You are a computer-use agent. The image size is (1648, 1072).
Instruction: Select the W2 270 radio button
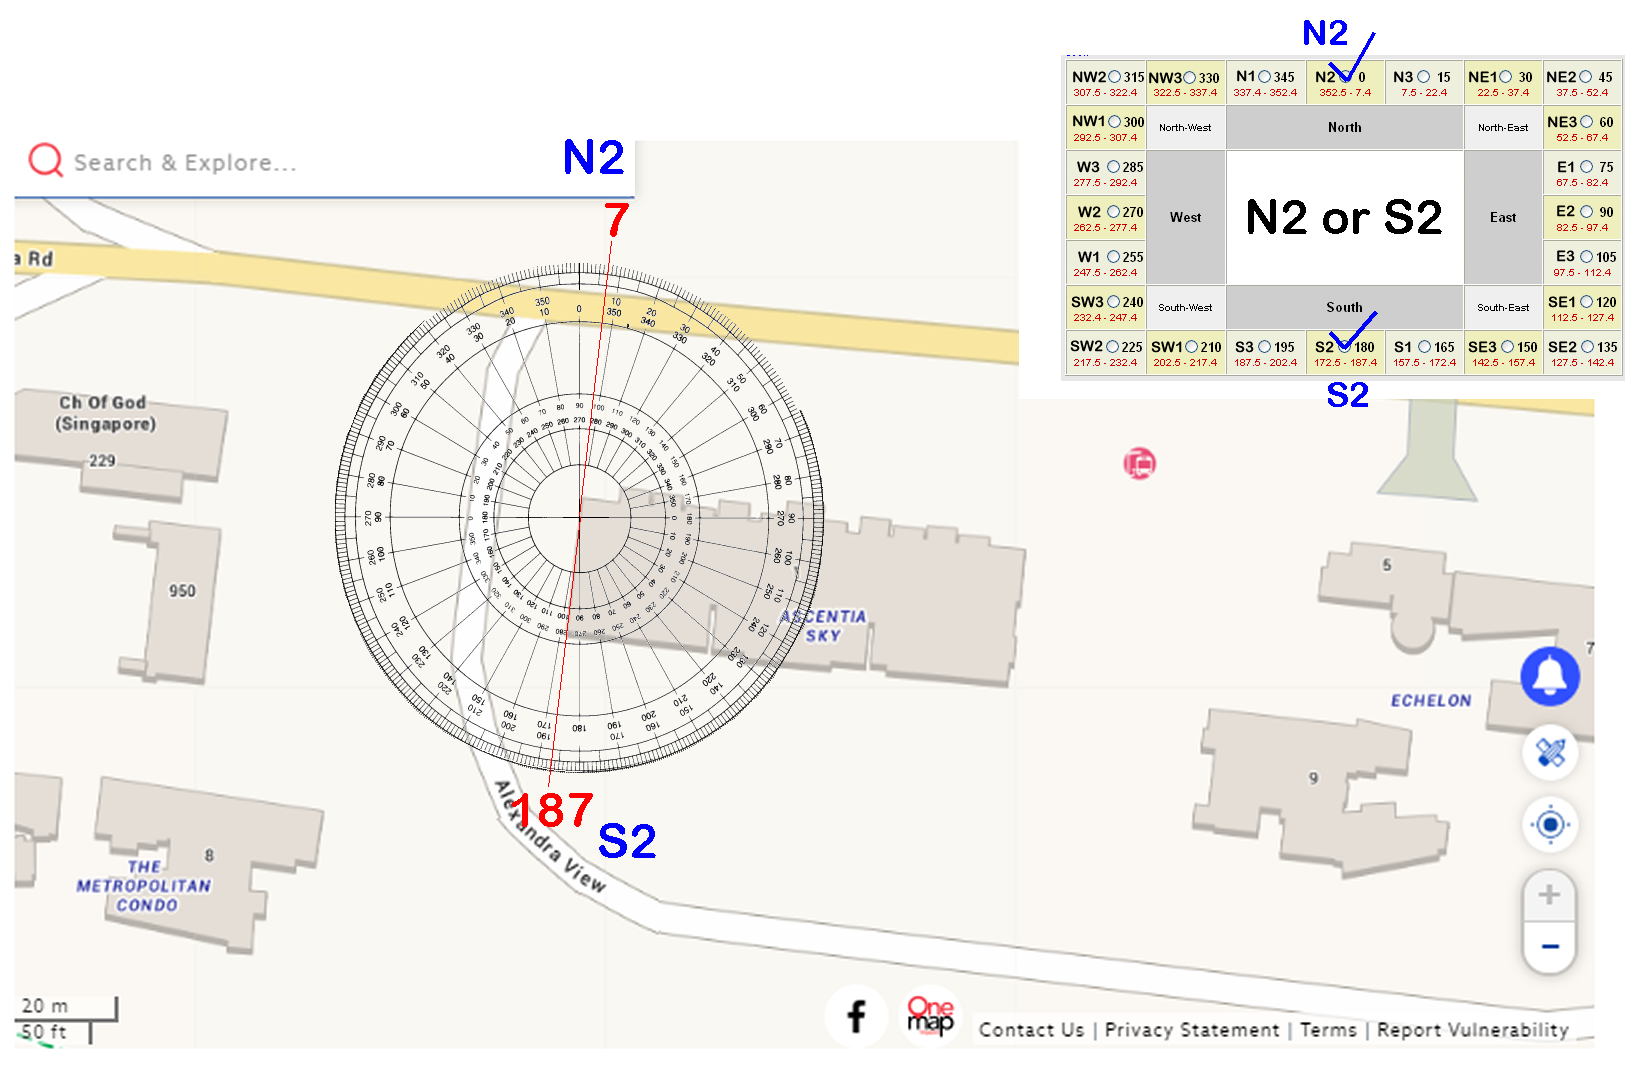(1113, 212)
